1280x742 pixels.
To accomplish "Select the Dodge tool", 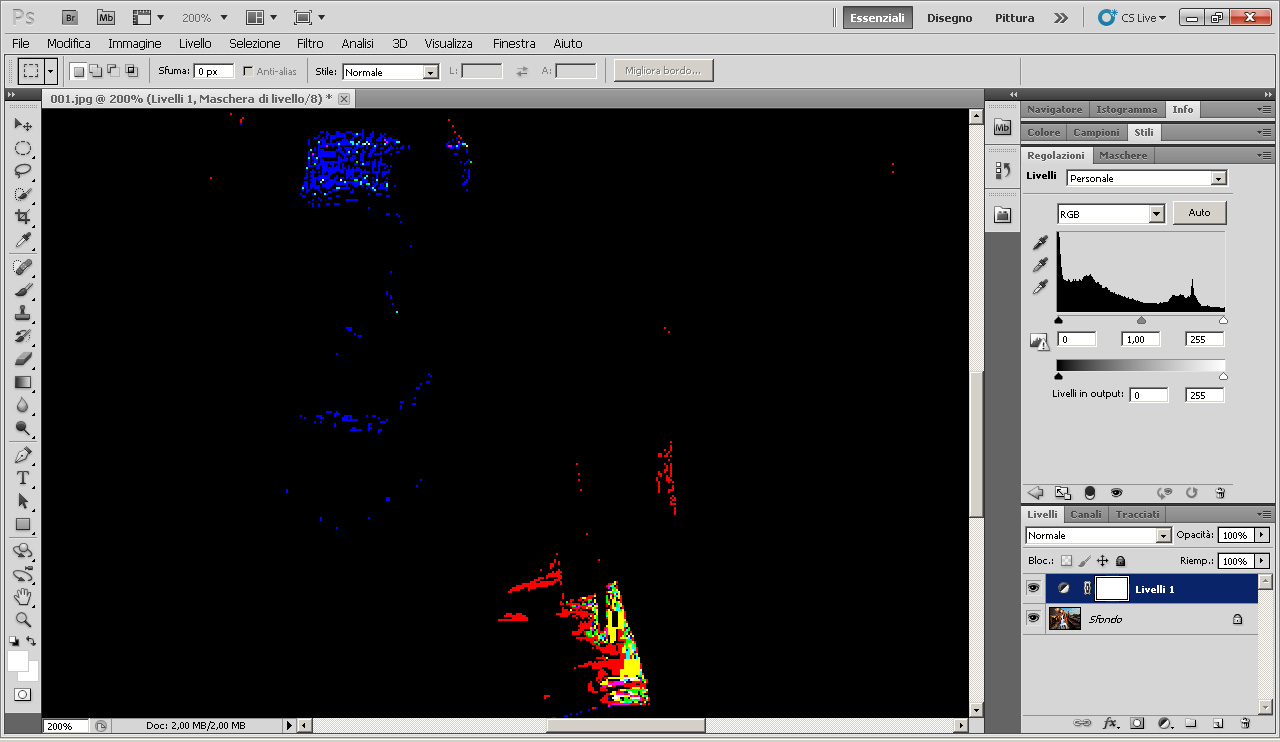I will 22,428.
